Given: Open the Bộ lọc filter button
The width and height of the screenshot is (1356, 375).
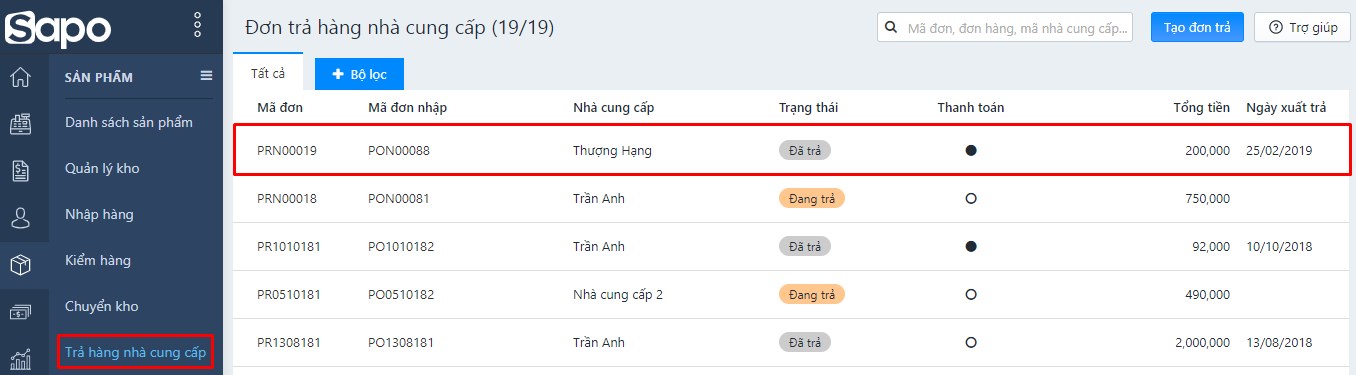Looking at the screenshot, I should 359,75.
